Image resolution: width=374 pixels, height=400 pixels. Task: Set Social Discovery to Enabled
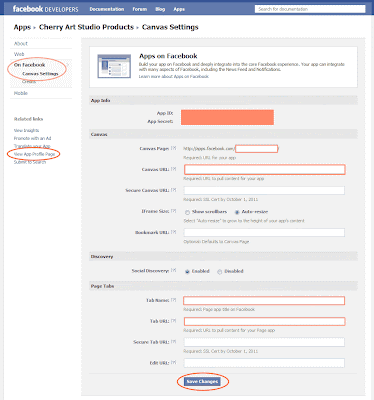pos(187,272)
